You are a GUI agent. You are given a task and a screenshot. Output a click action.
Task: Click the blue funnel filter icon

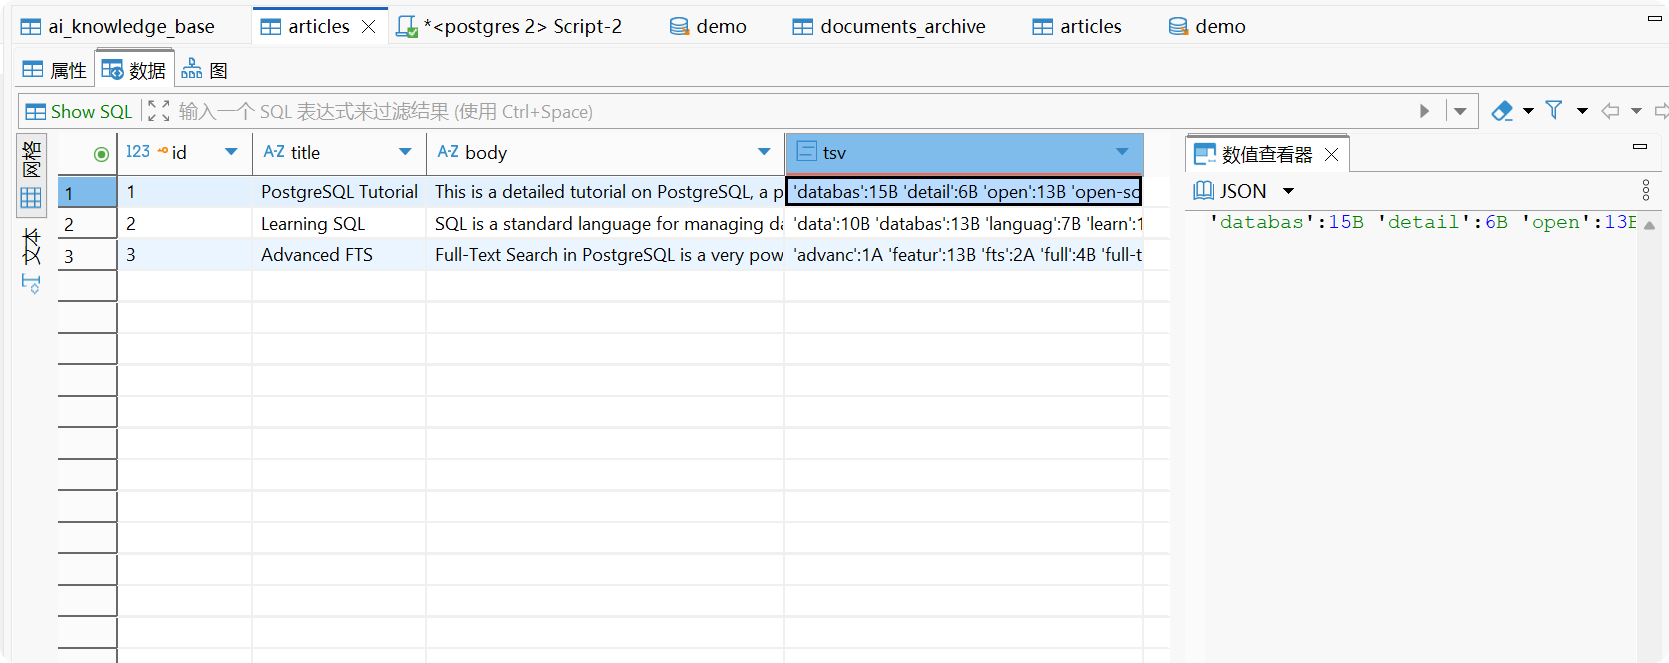(1554, 110)
